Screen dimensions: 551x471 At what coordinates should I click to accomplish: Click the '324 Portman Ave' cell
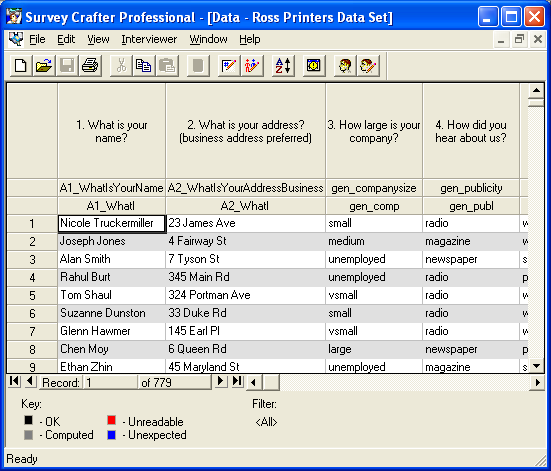pos(245,295)
